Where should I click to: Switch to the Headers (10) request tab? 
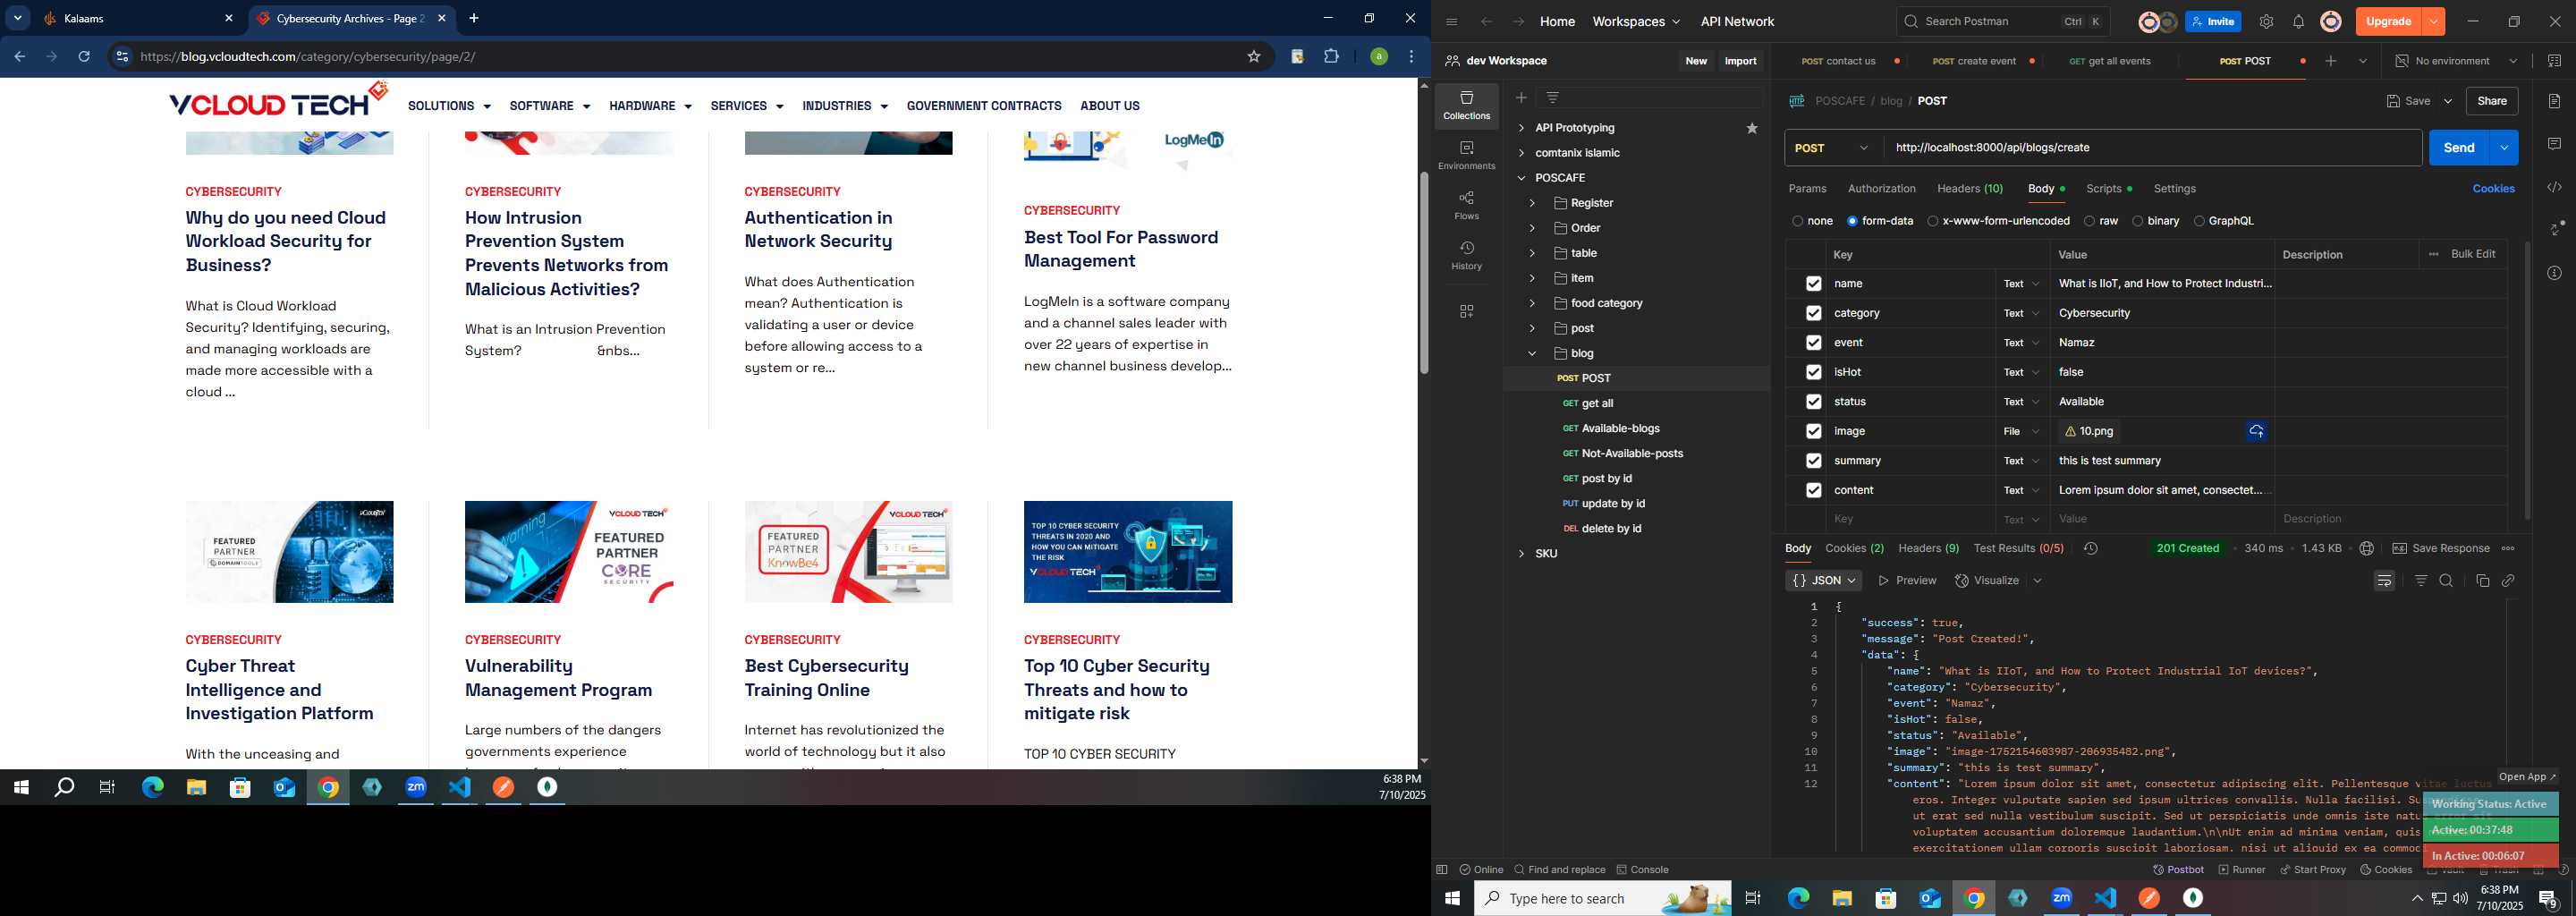[x=1969, y=188]
